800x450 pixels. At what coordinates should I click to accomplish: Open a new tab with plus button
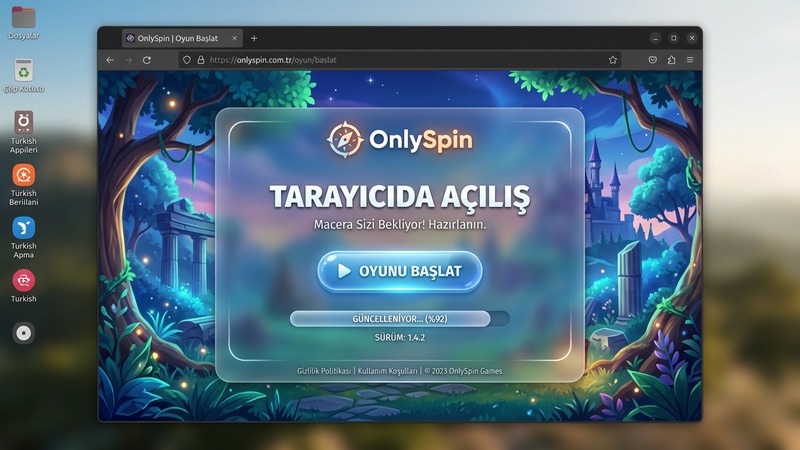point(254,38)
